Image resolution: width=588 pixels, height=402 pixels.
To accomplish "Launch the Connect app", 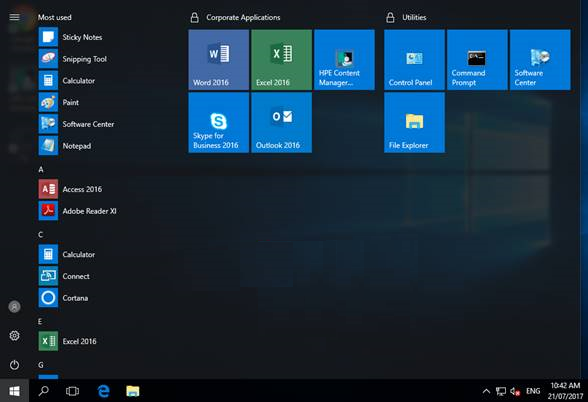I will 64,276.
